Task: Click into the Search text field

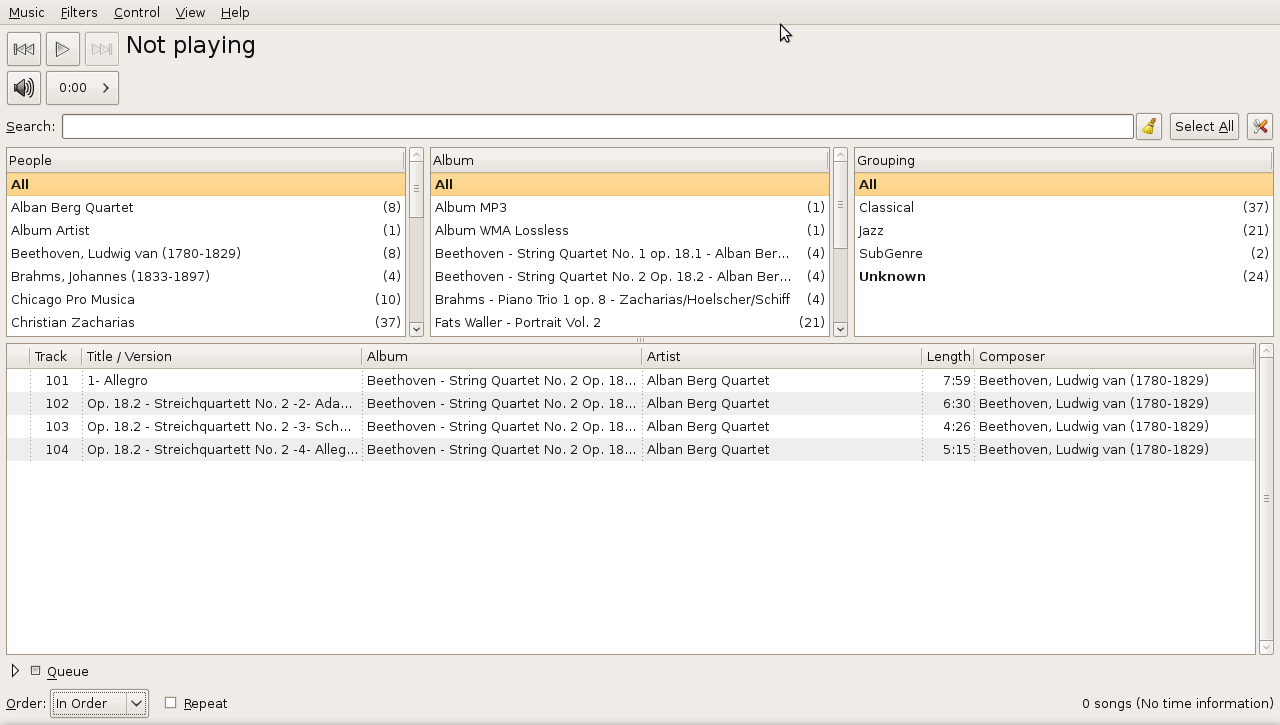Action: [597, 127]
